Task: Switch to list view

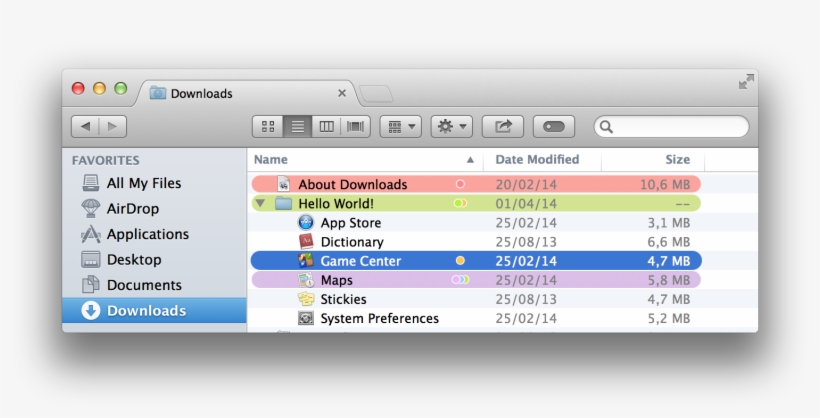Action: (298, 127)
